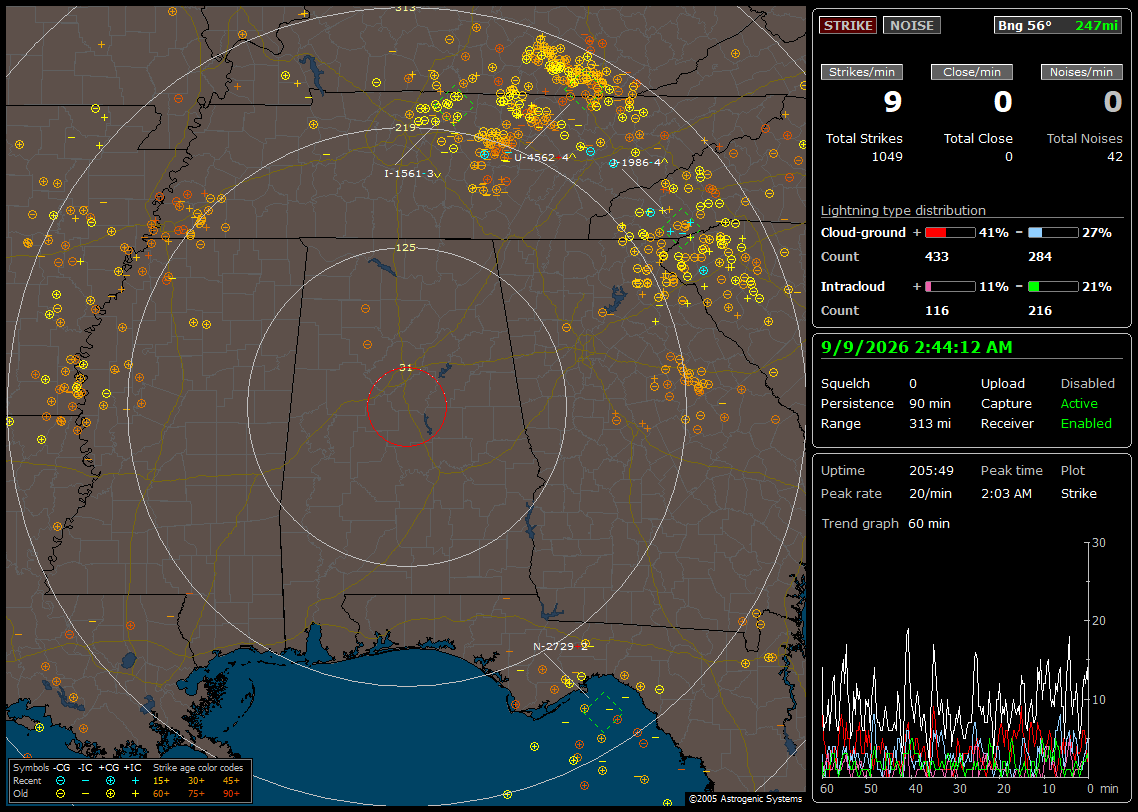Toggle the NOISE mode button
Image resolution: width=1138 pixels, height=812 pixels.
(x=912, y=25)
